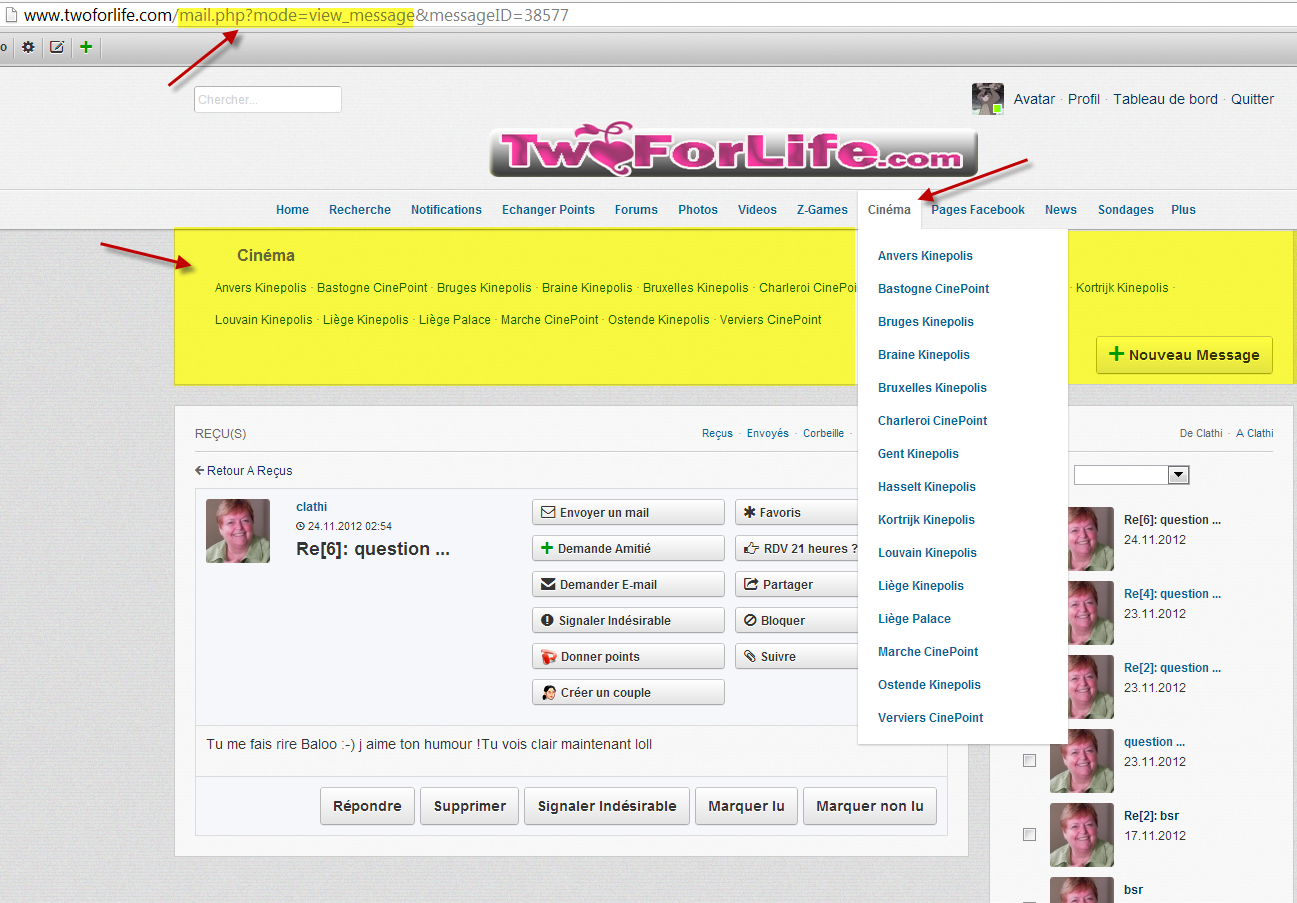Select Bruxelles Kinepolis in the Cinéma dropdown list
1297x903 pixels.
pyautogui.click(x=932, y=388)
